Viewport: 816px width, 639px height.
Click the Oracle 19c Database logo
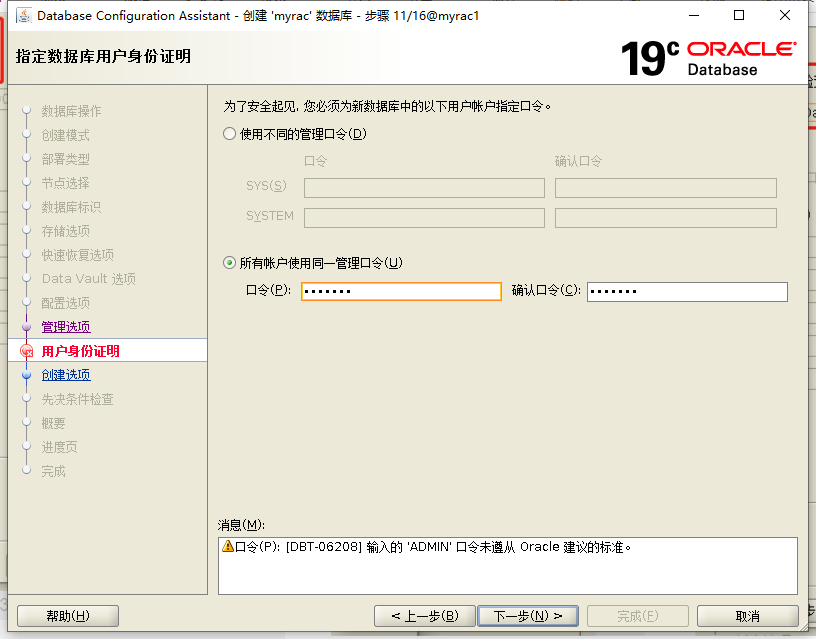(x=708, y=58)
